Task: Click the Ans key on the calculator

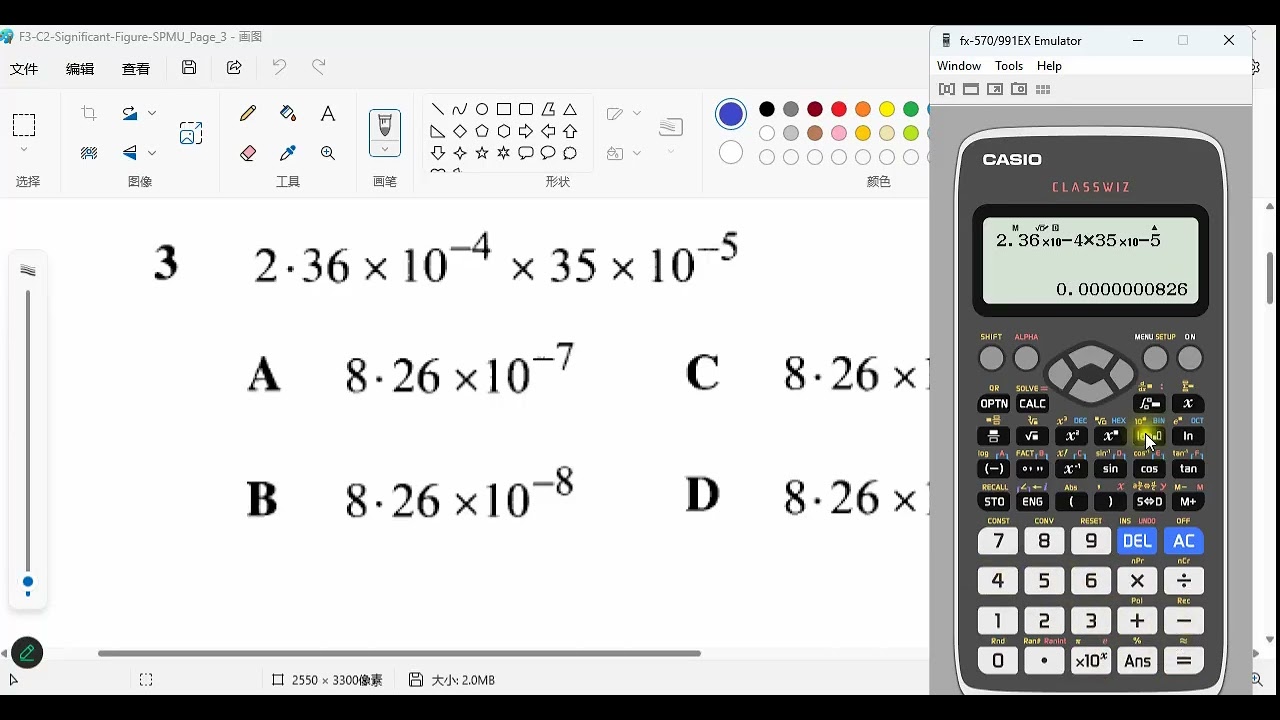Action: 1137,661
